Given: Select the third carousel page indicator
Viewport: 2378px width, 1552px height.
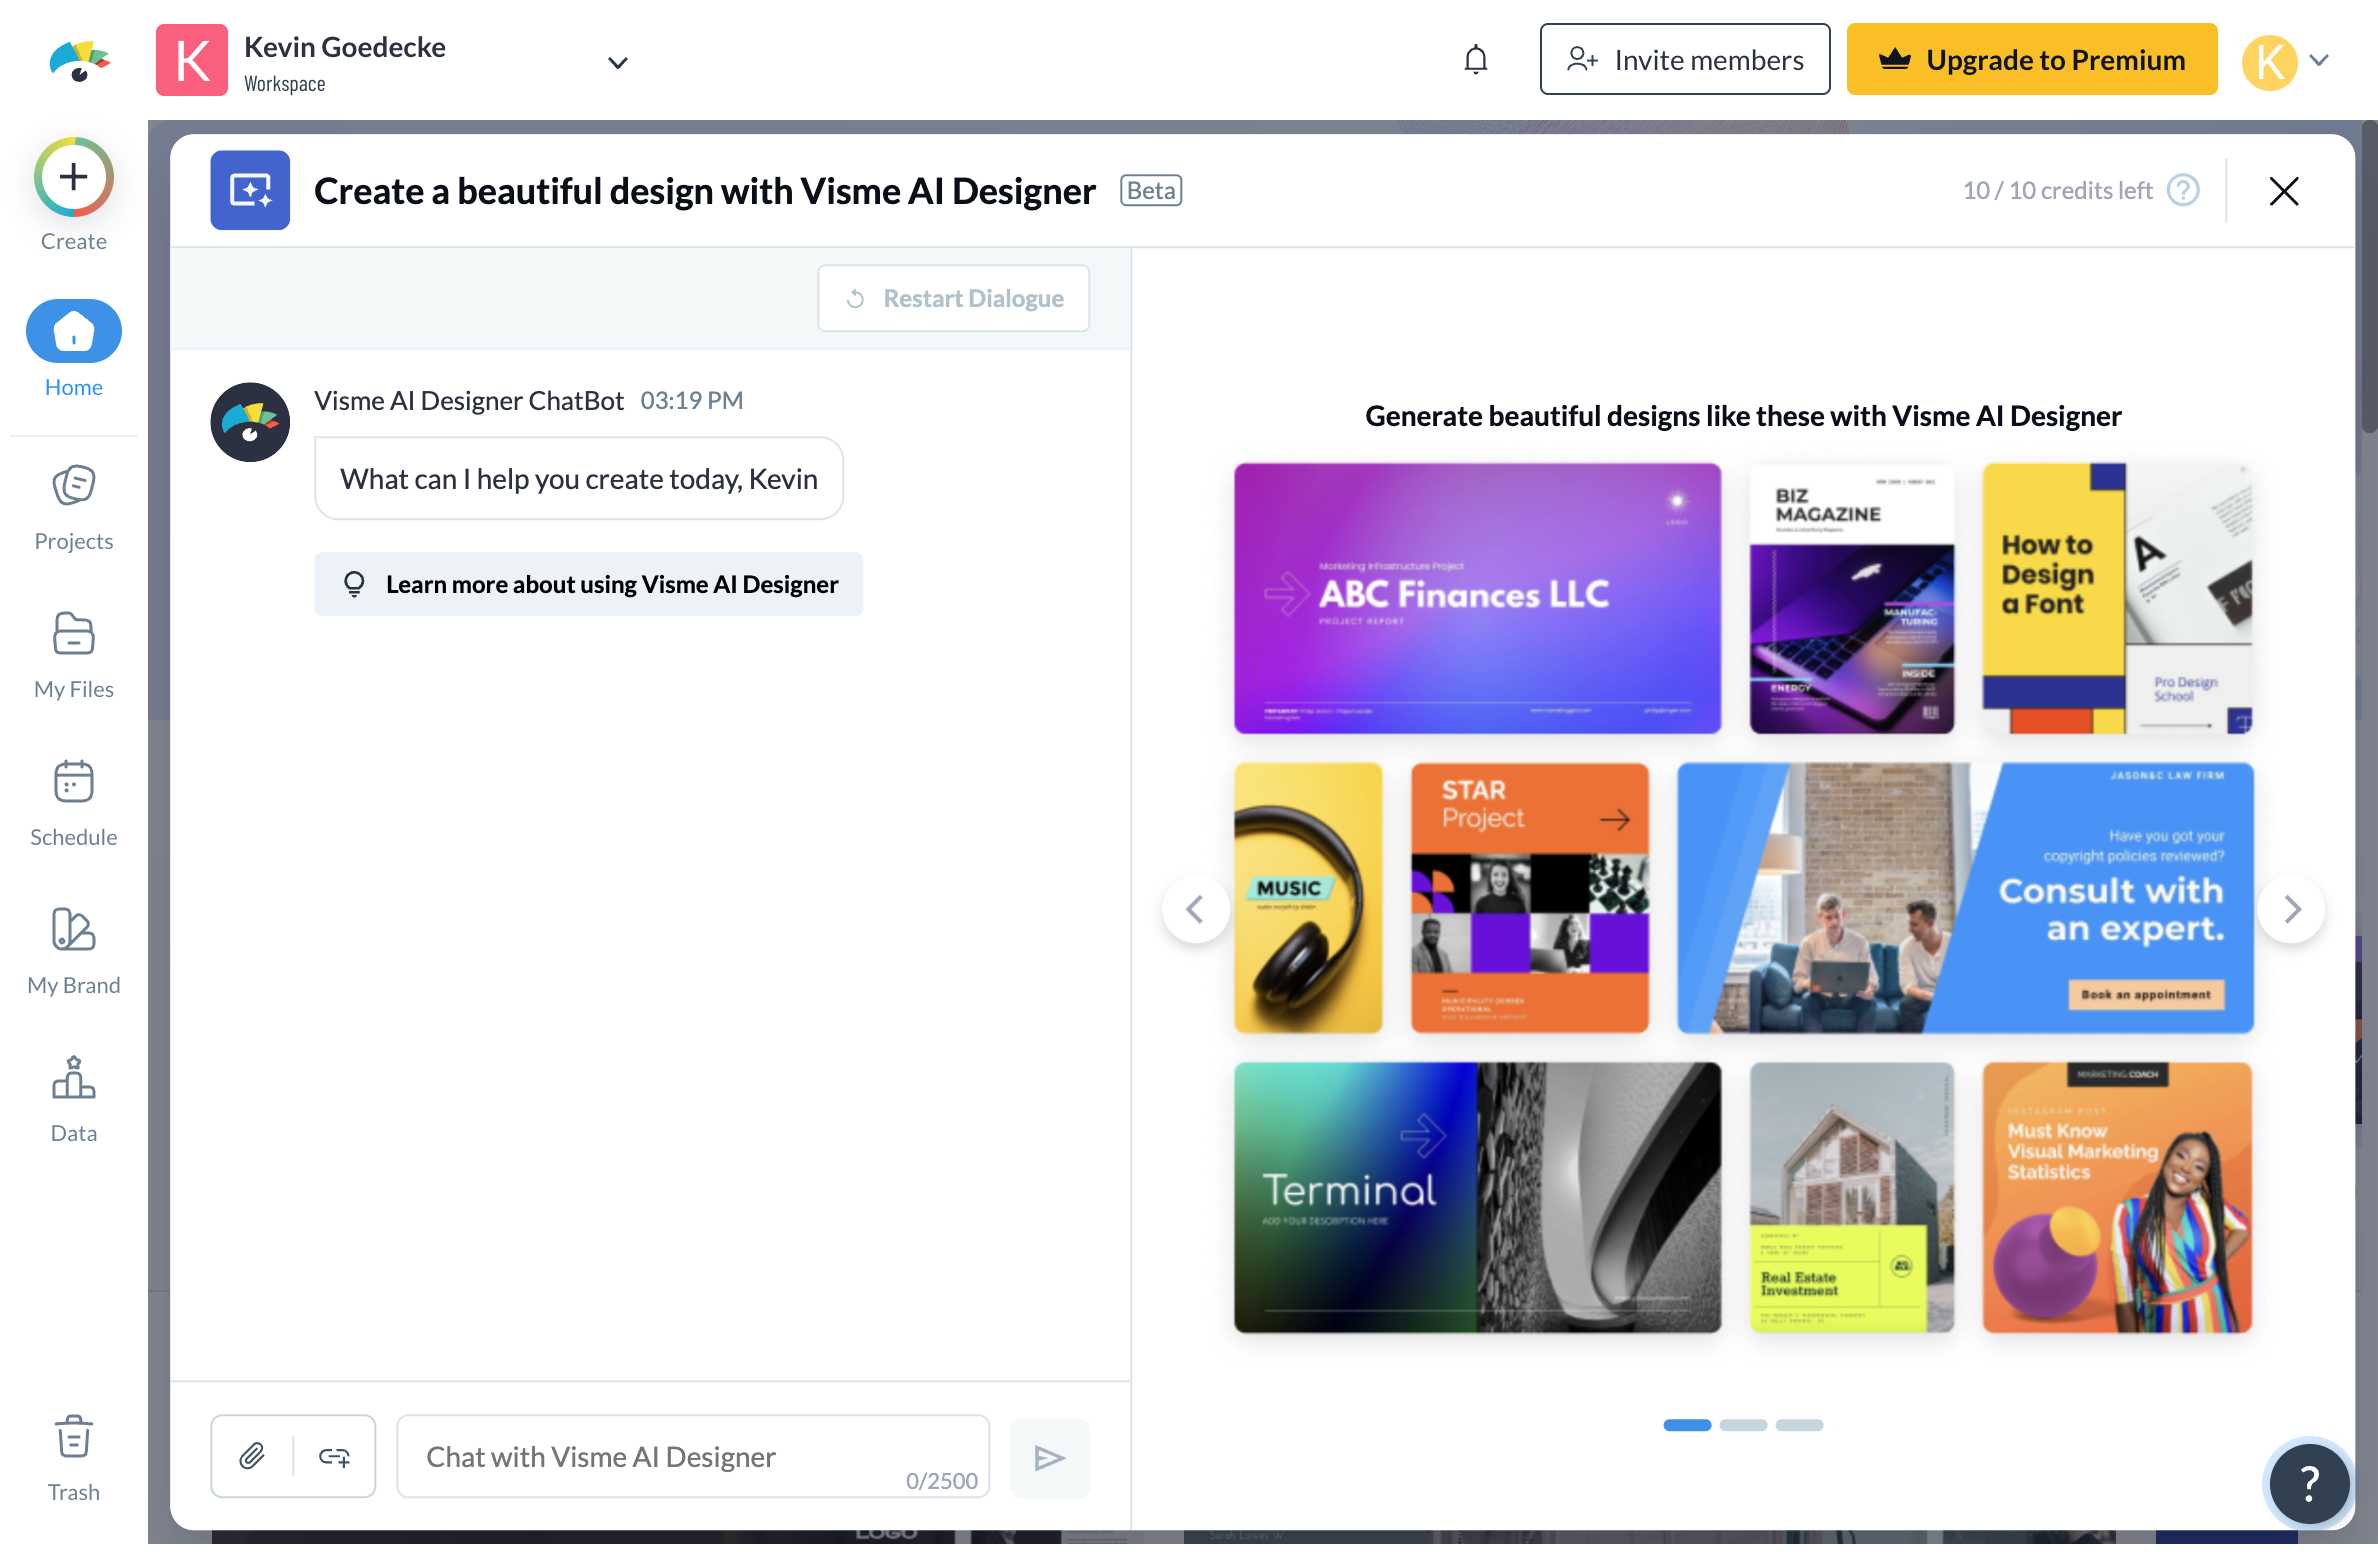Looking at the screenshot, I should [x=1799, y=1424].
